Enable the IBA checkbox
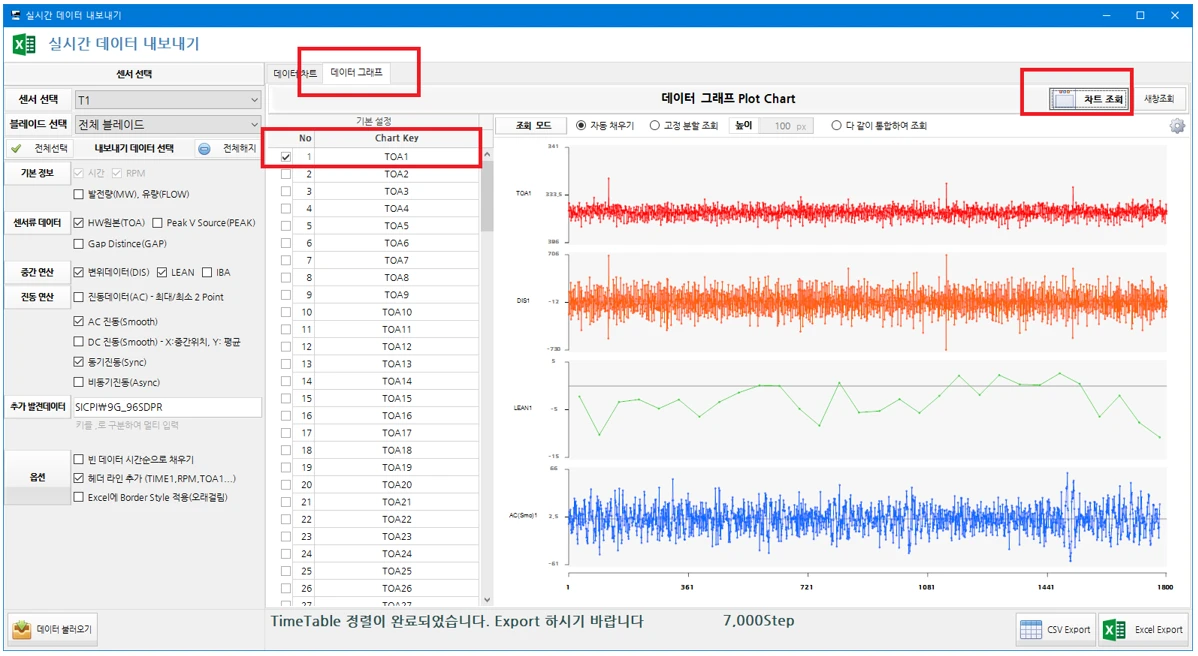 click(x=207, y=273)
